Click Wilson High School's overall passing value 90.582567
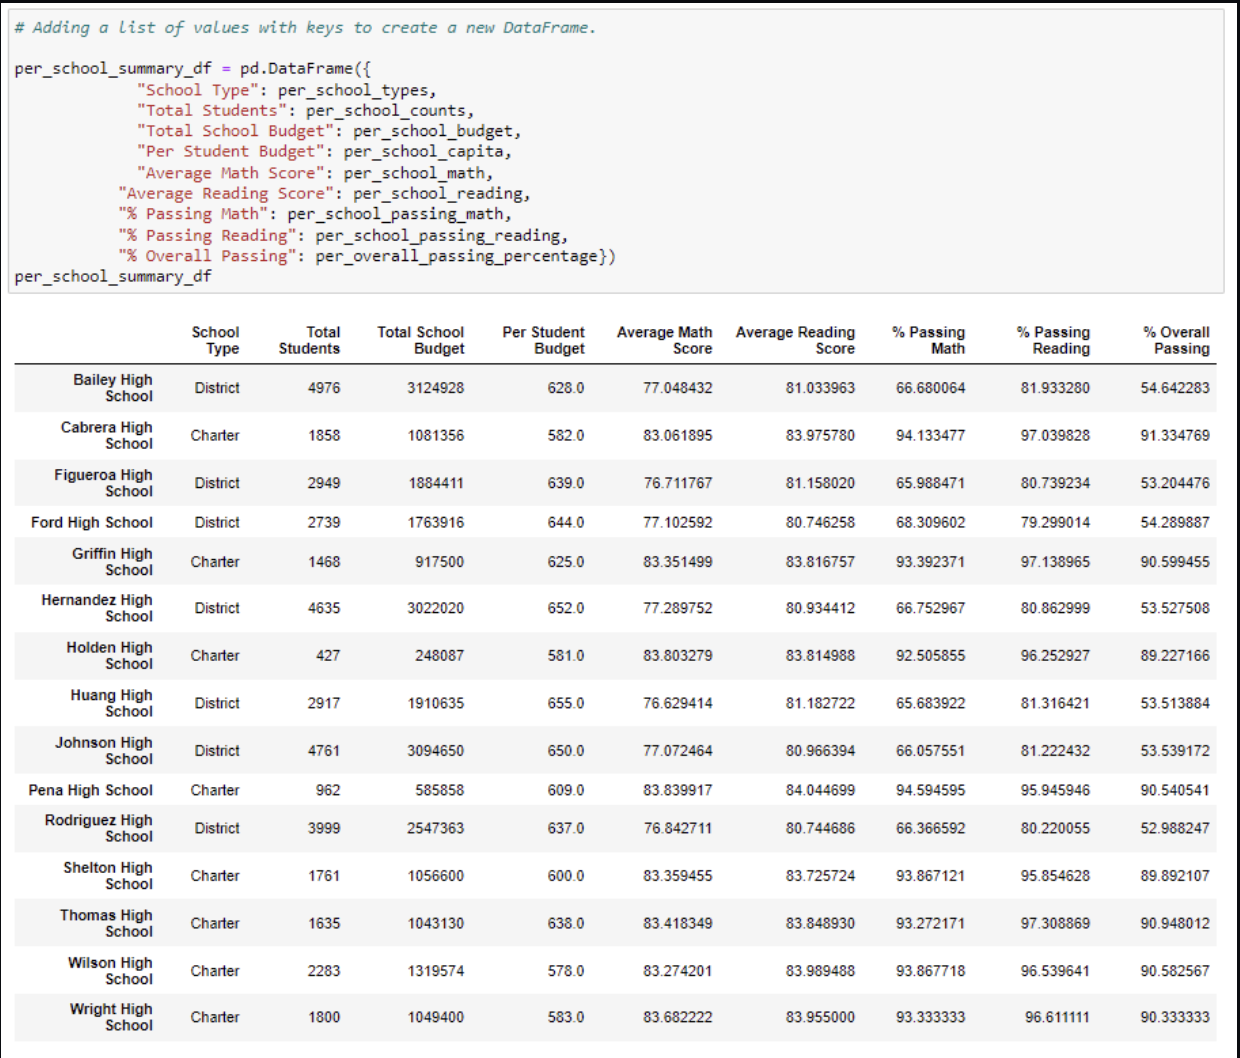This screenshot has height=1058, width=1240. coord(1175,970)
